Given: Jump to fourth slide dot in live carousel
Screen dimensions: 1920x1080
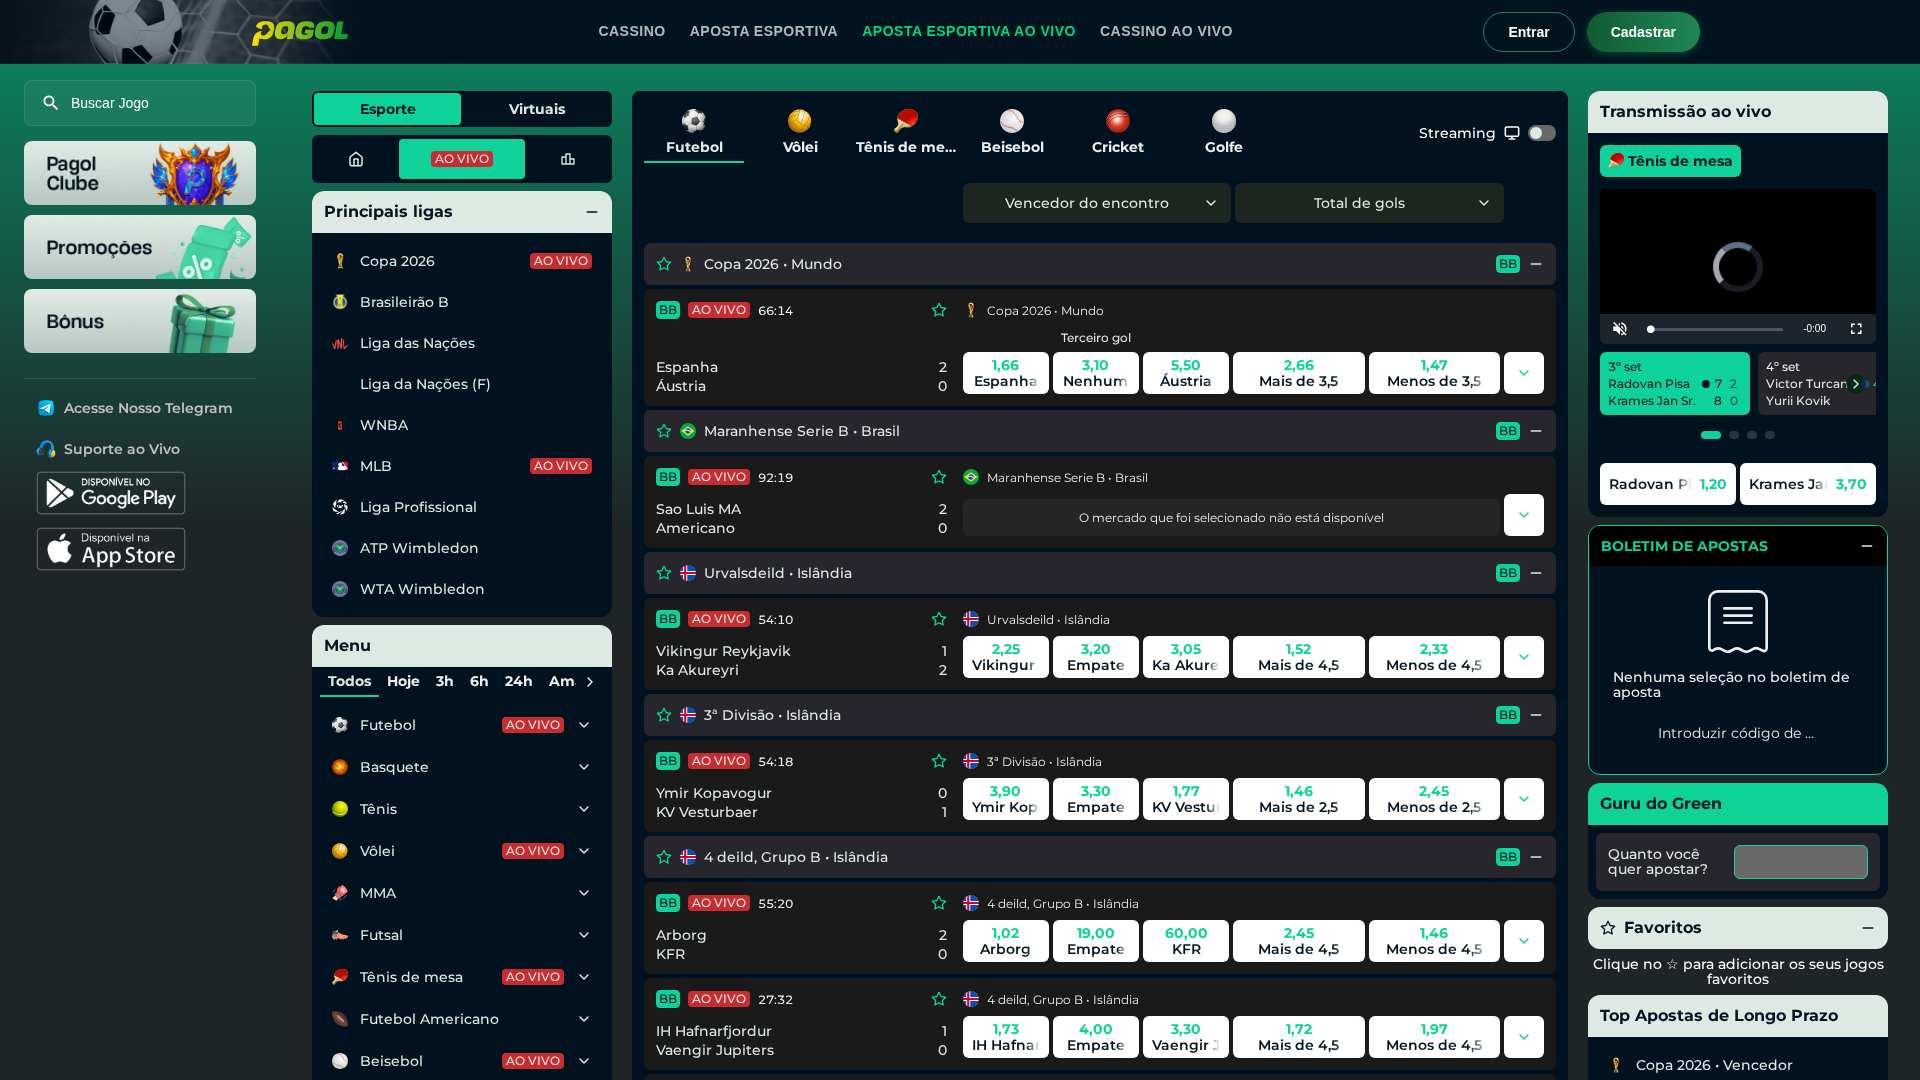Looking at the screenshot, I should (x=1770, y=435).
